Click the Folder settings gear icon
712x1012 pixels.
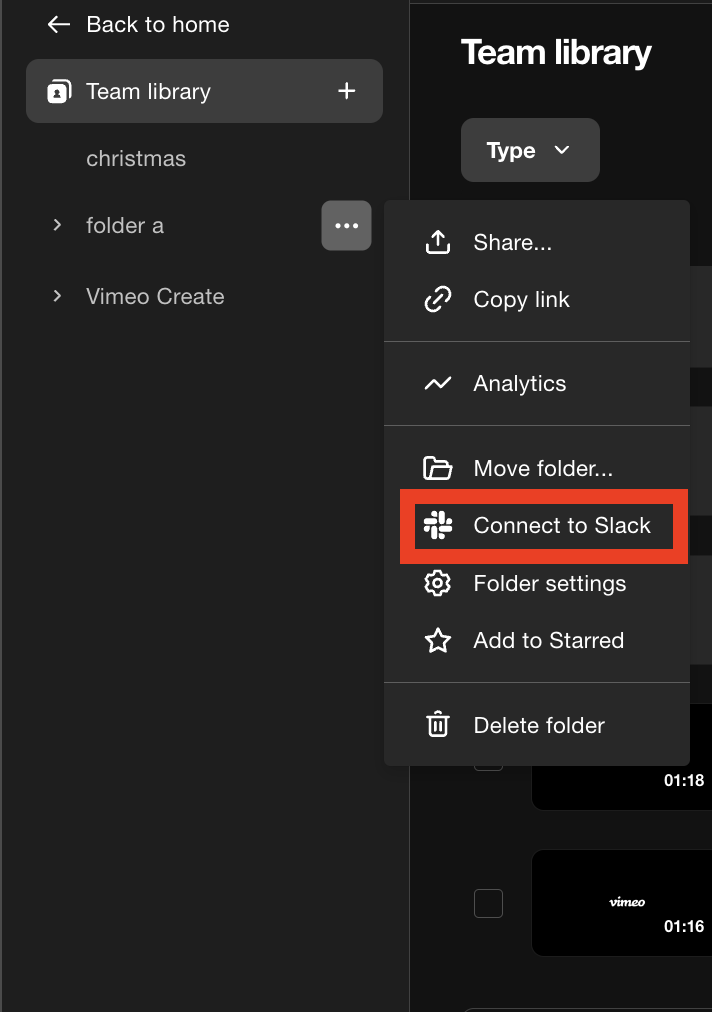[437, 583]
